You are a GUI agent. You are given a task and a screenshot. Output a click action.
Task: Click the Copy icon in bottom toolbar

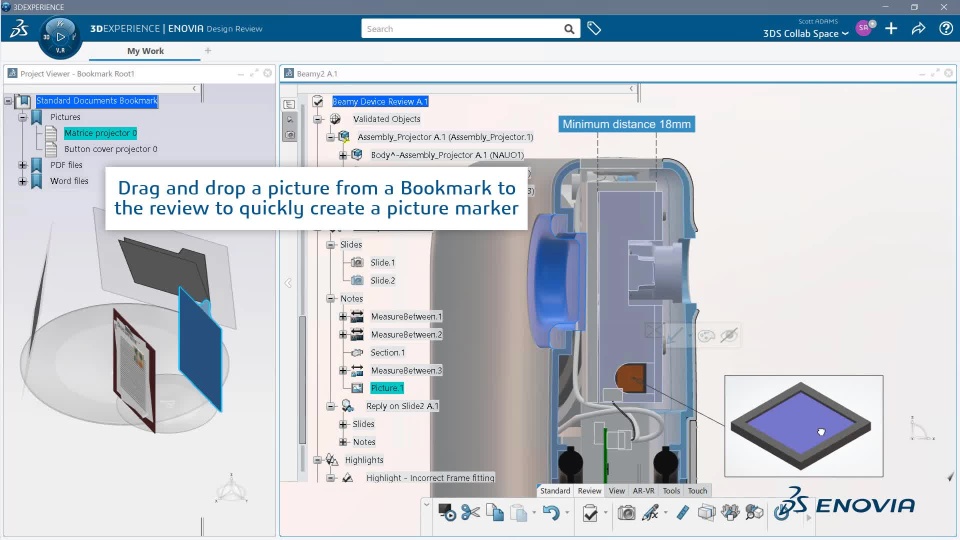coord(494,513)
